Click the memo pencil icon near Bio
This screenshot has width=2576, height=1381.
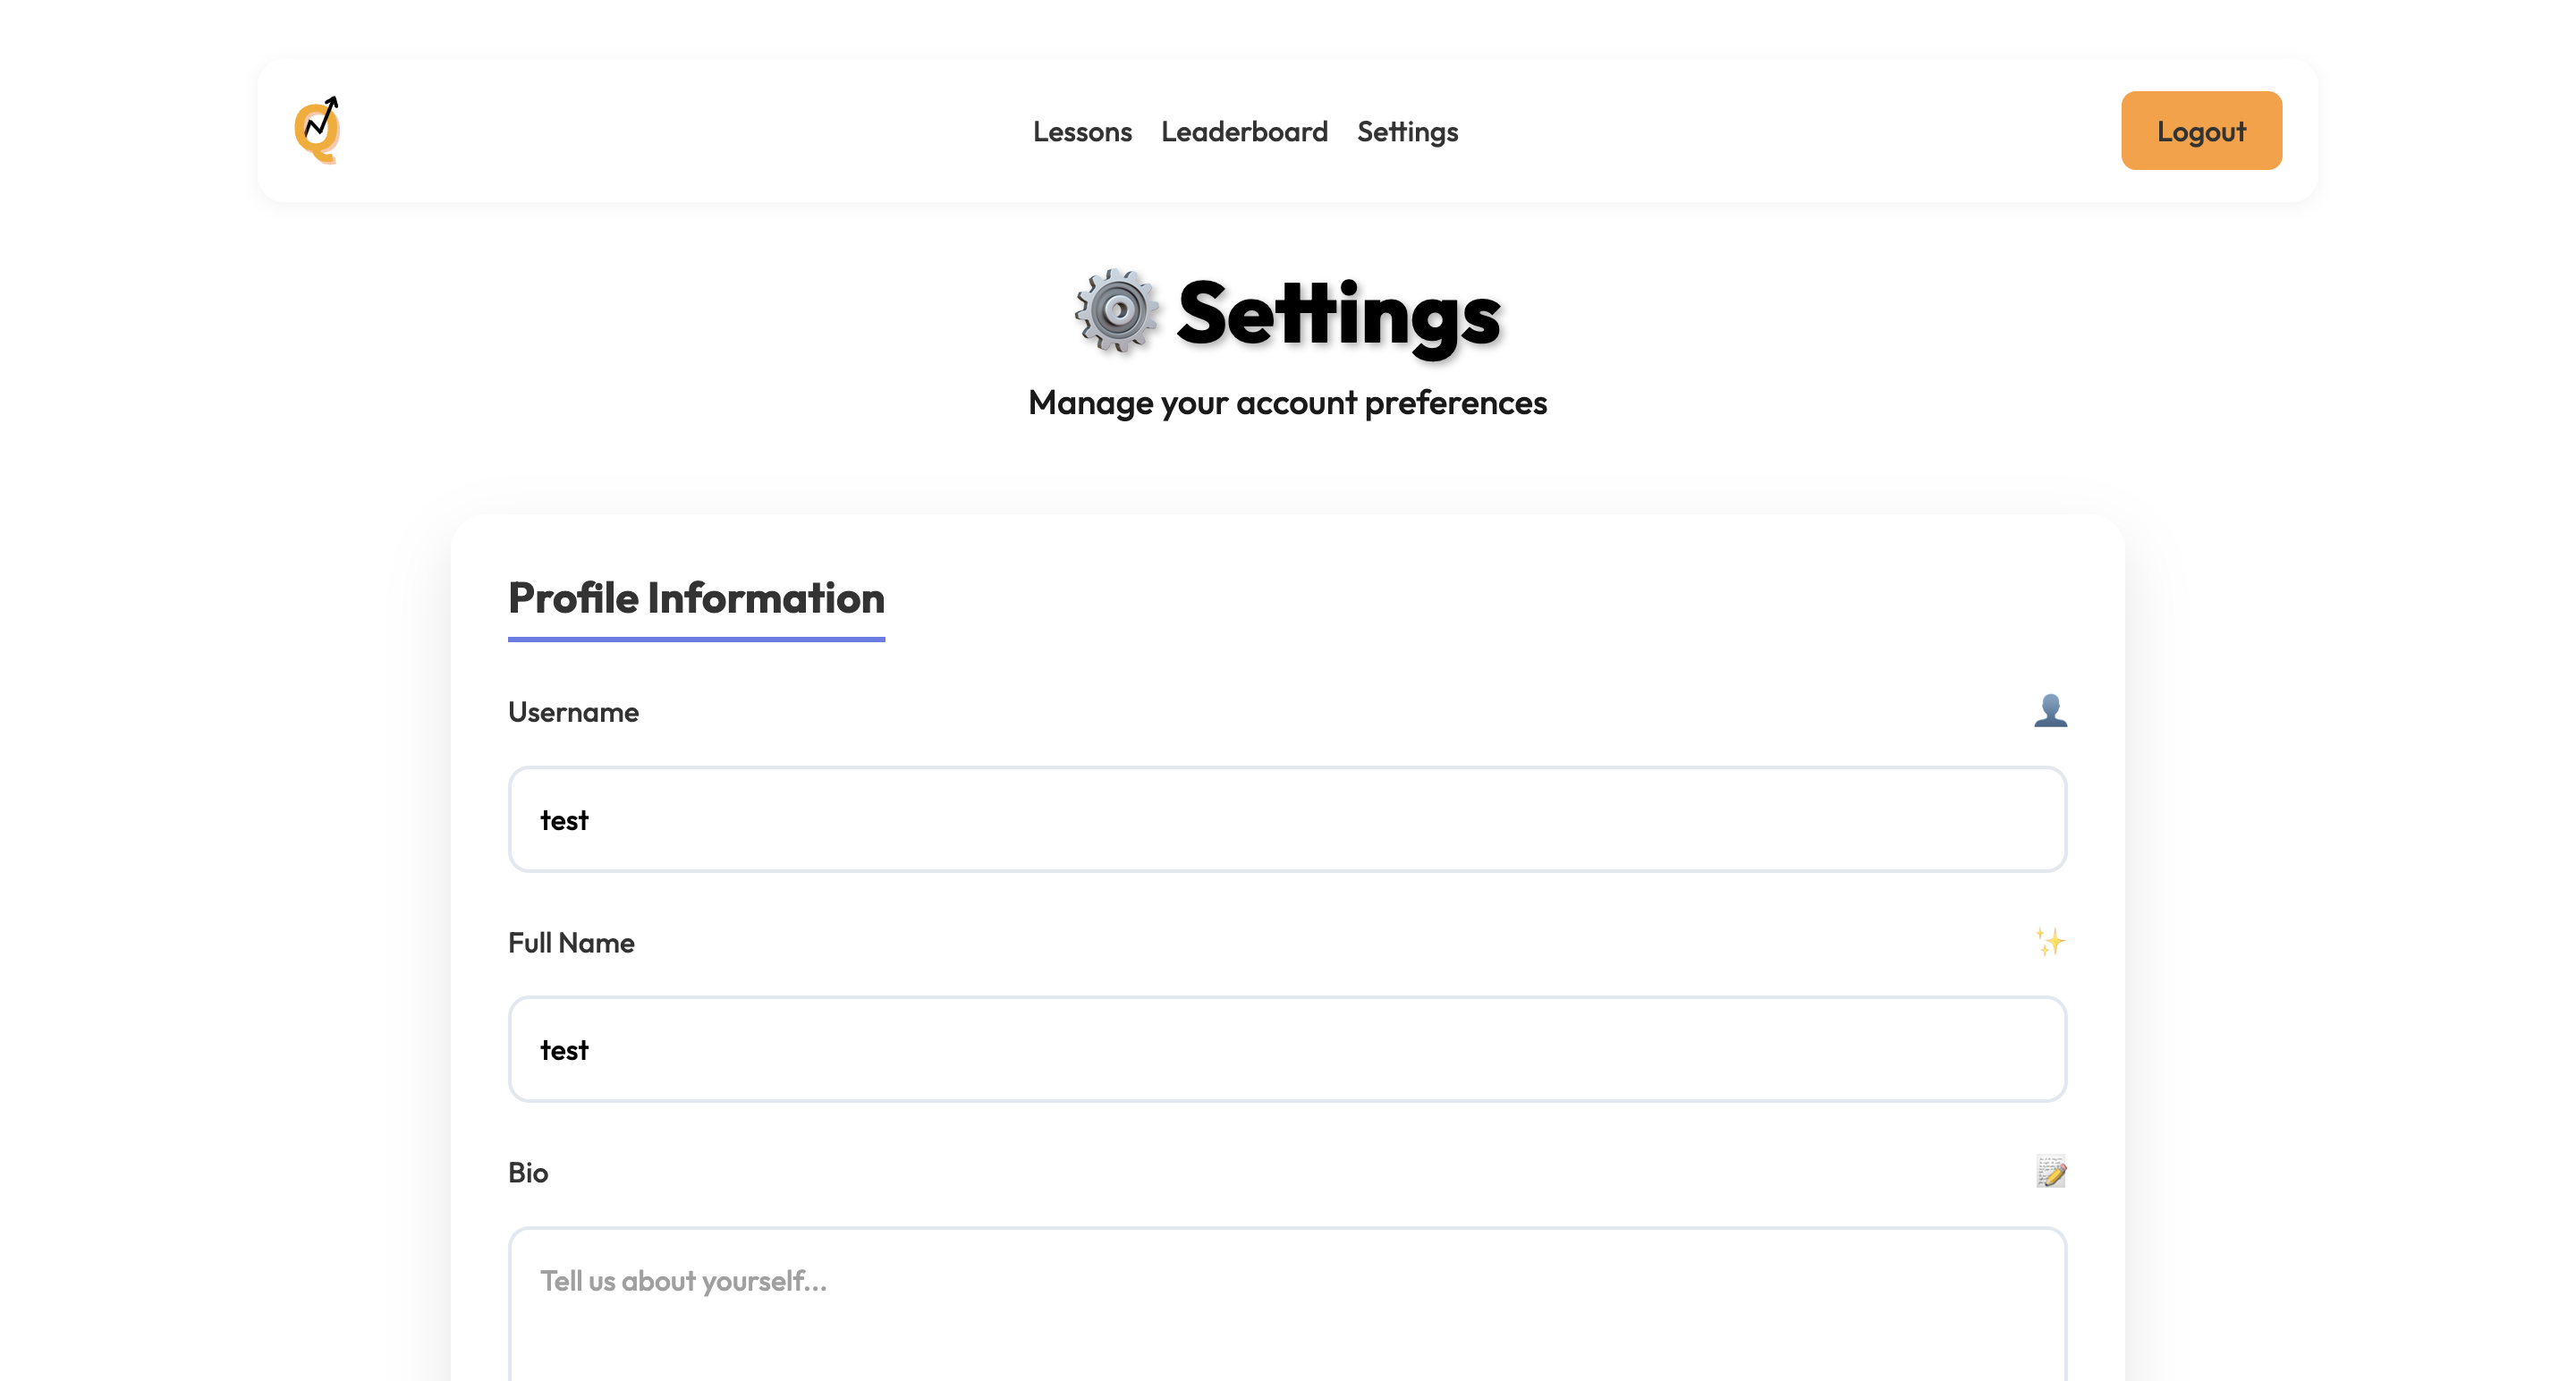[x=2050, y=1171]
